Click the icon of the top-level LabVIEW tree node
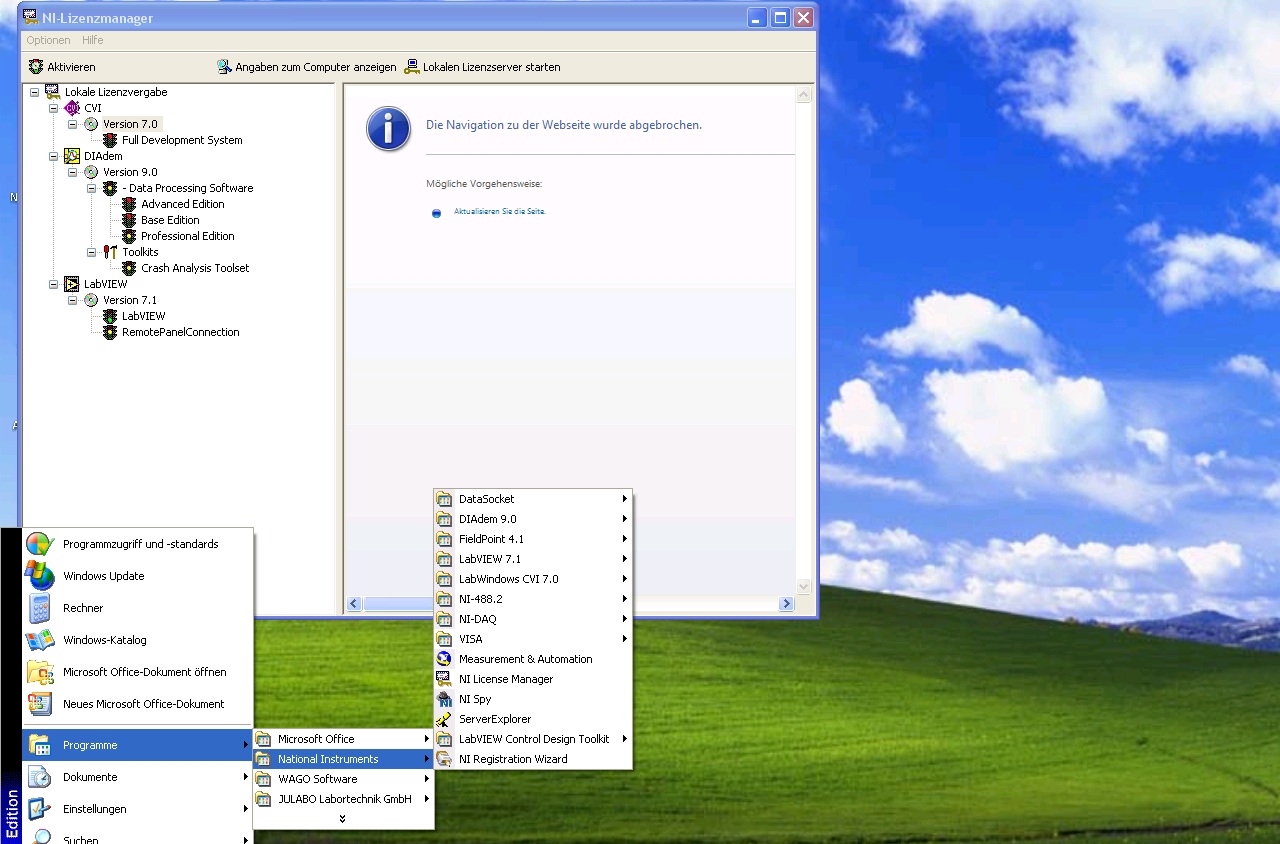The width and height of the screenshot is (1280, 844). [72, 284]
